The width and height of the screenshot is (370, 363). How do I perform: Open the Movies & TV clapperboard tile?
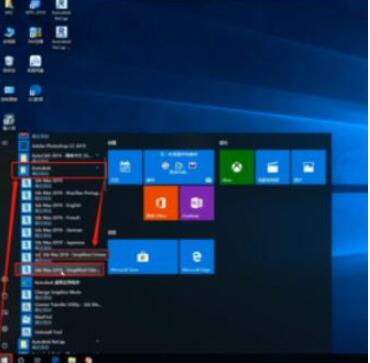coord(273,167)
